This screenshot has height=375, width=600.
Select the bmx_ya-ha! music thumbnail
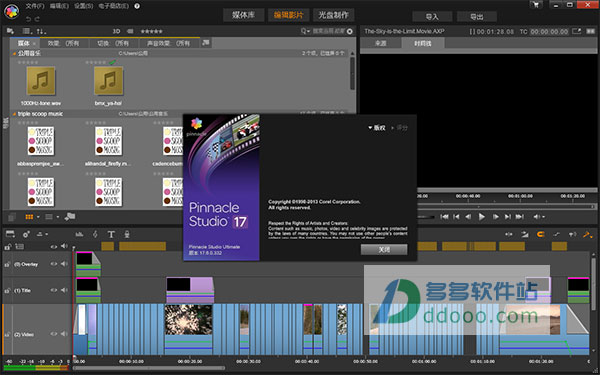coord(108,81)
